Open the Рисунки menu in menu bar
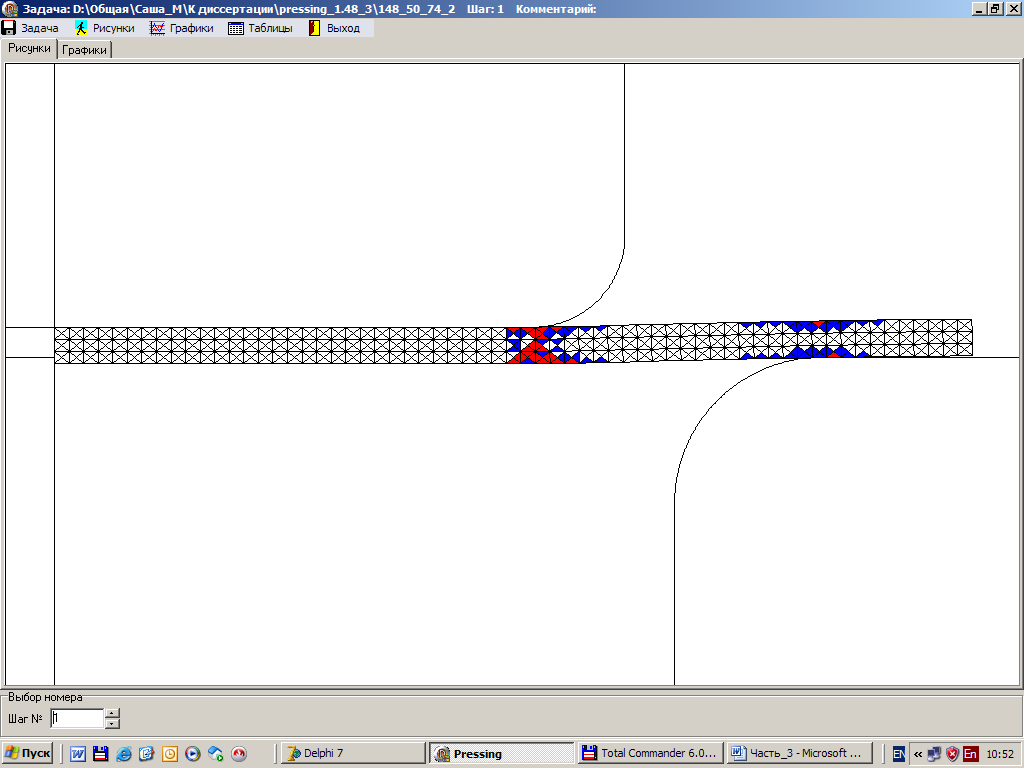Viewport: 1024px width, 768px height. (x=105, y=28)
